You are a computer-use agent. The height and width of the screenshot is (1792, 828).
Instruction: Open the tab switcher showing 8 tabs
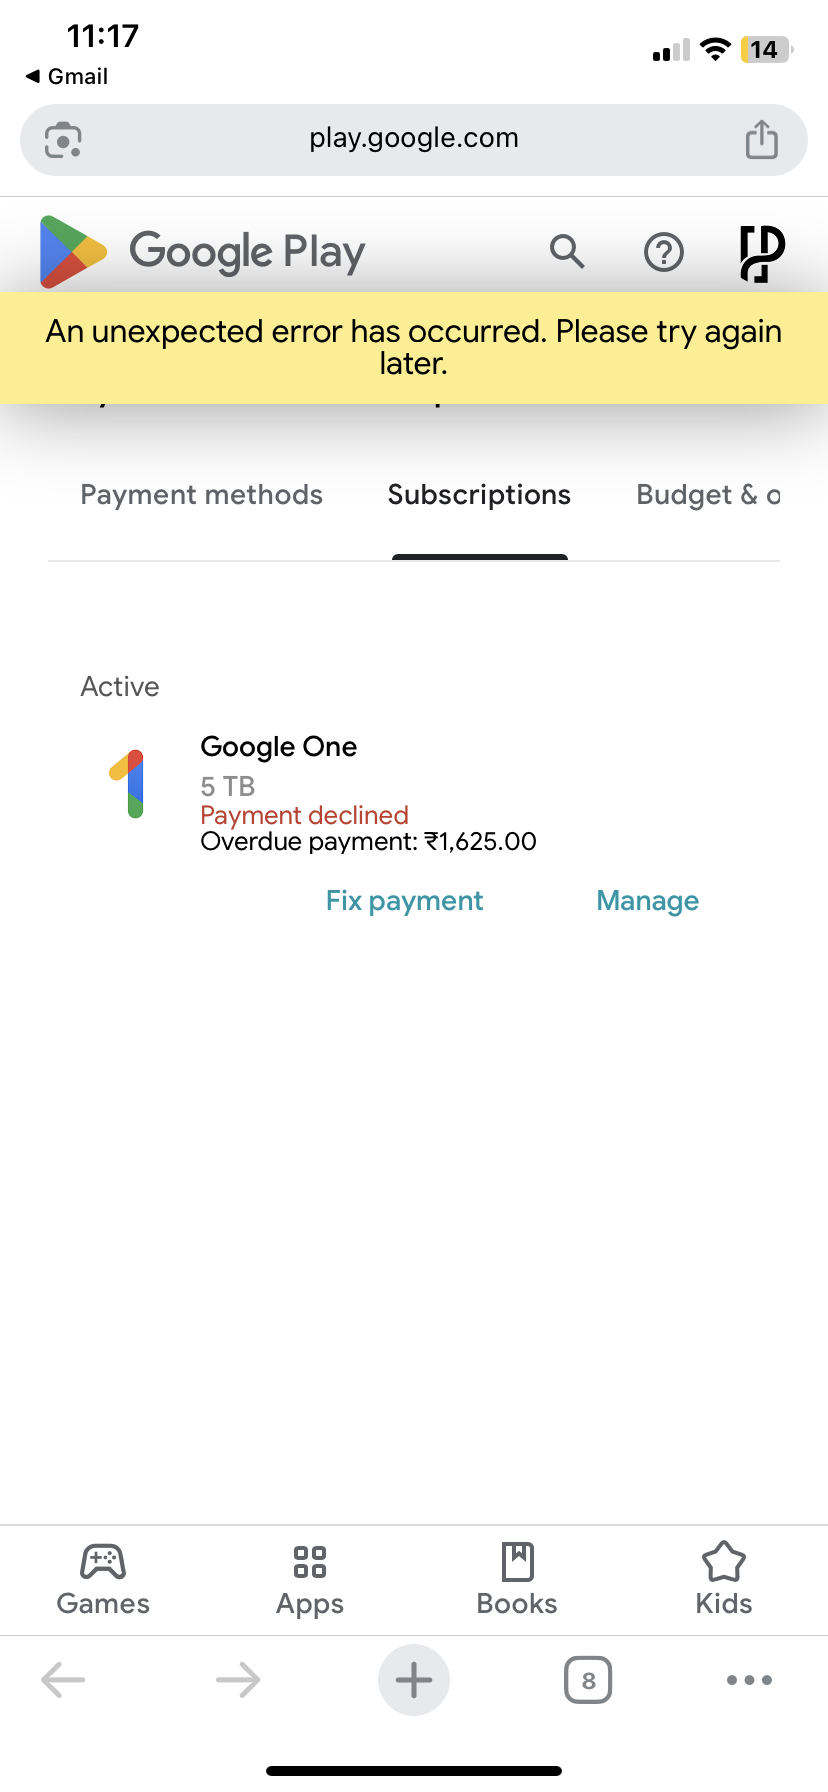click(x=588, y=1680)
